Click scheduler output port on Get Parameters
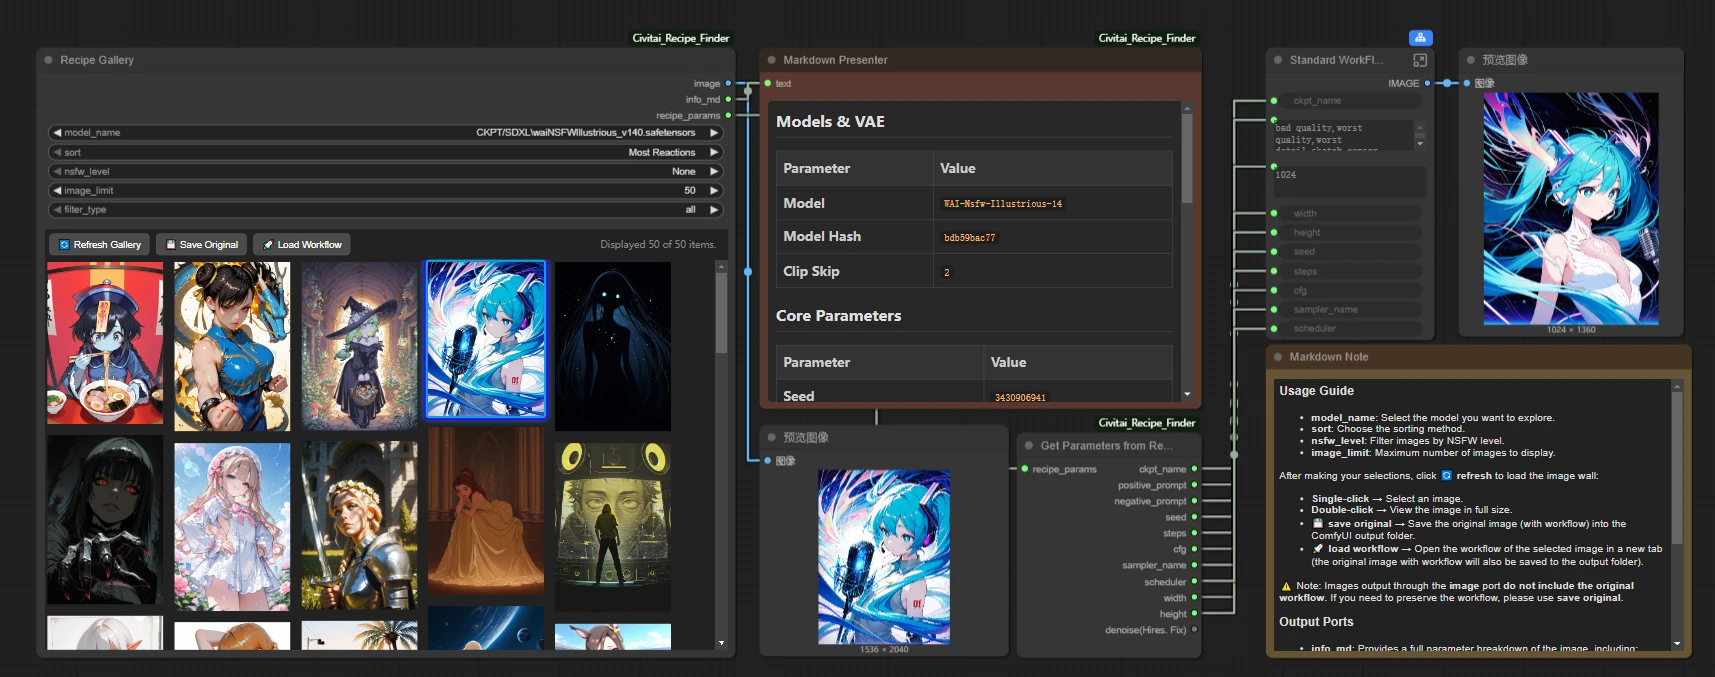Viewport: 1715px width, 677px height. [x=1194, y=582]
